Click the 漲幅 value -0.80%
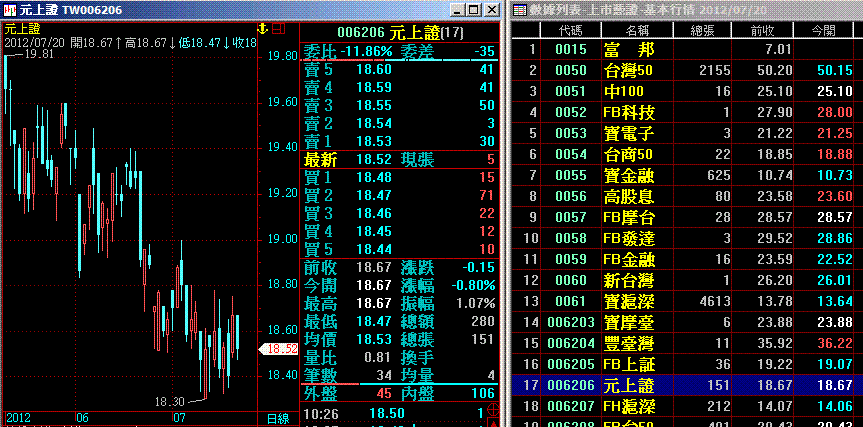 coord(473,286)
